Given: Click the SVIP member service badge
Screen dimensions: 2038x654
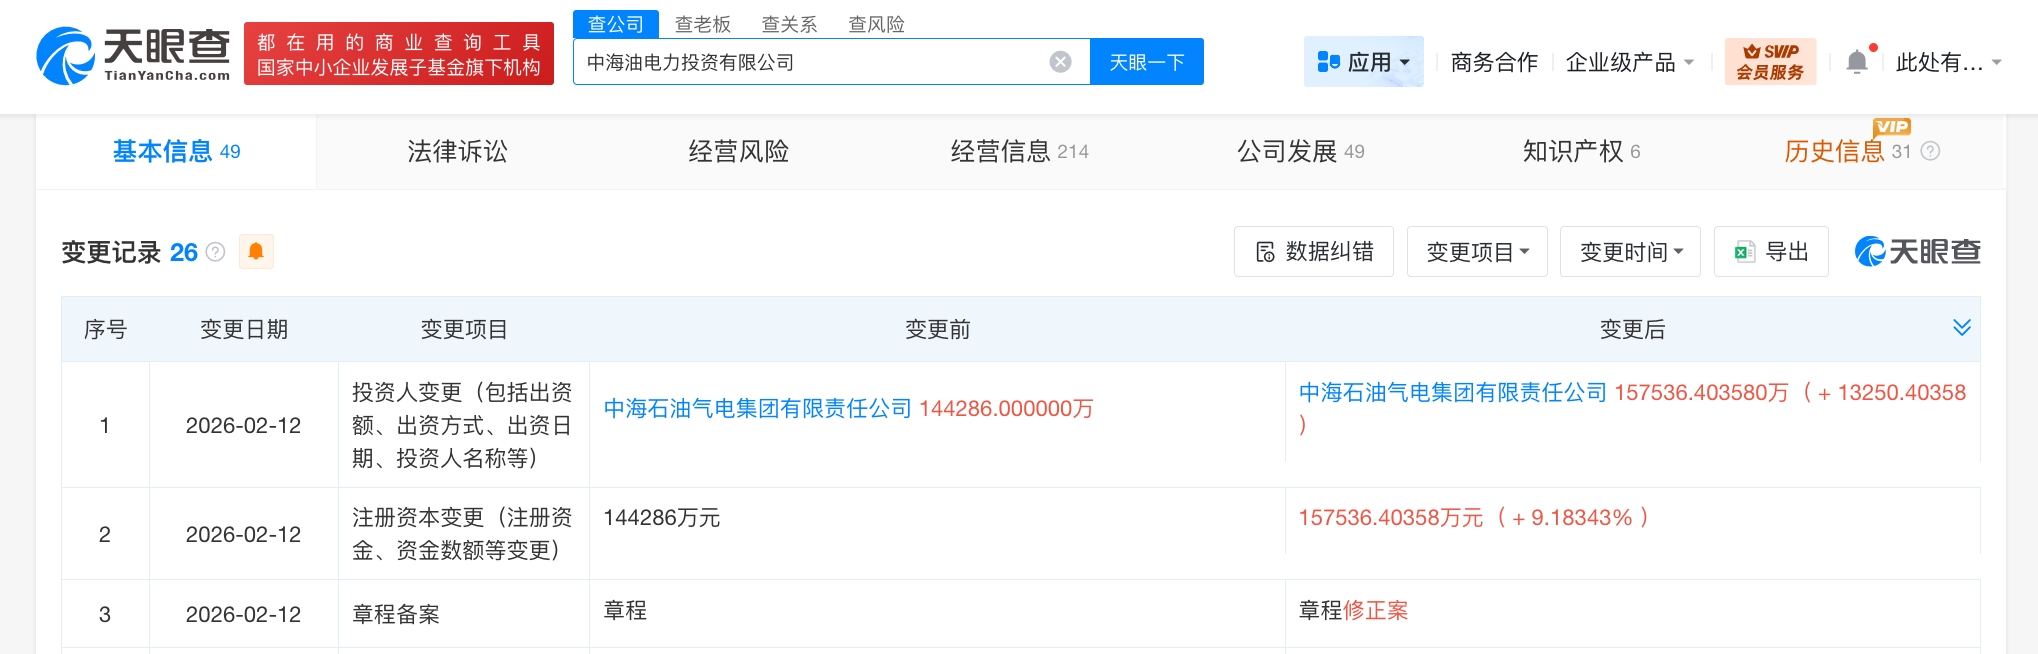Looking at the screenshot, I should 1769,62.
